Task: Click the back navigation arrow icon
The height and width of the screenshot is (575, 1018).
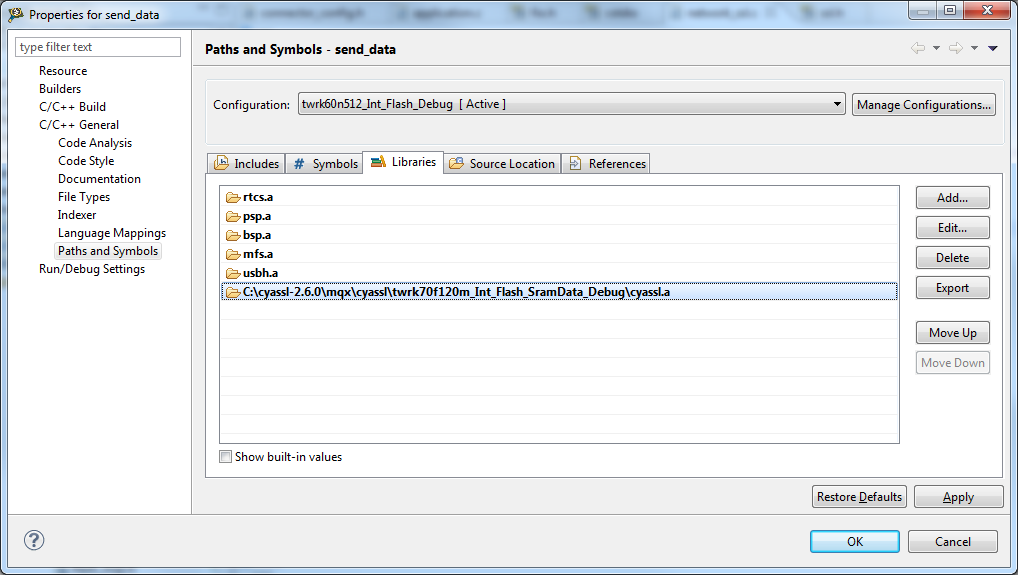Action: tap(917, 48)
